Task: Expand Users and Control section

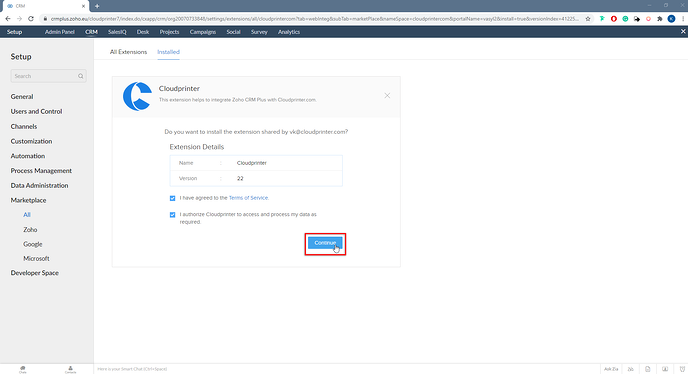Action: (36, 111)
